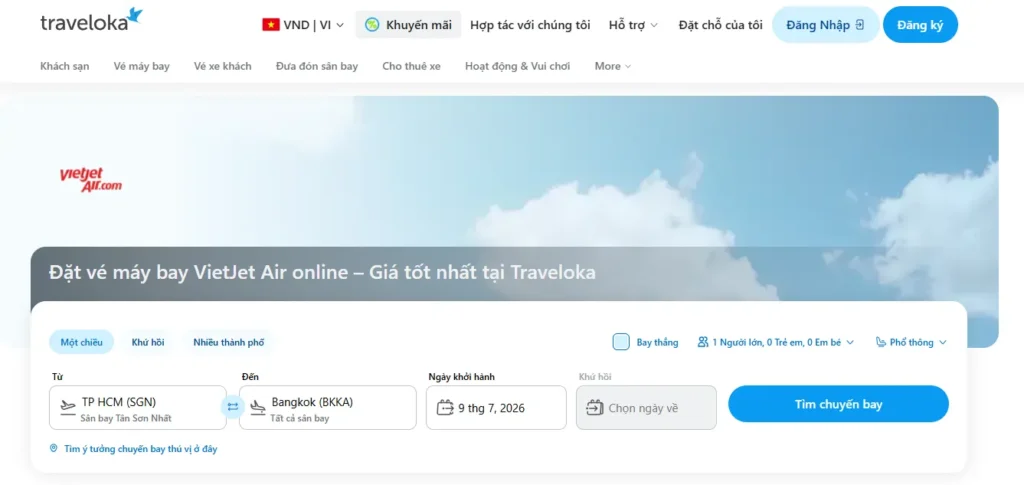Click the Đăng Nhập button
The height and width of the screenshot is (485, 1024).
click(825, 25)
